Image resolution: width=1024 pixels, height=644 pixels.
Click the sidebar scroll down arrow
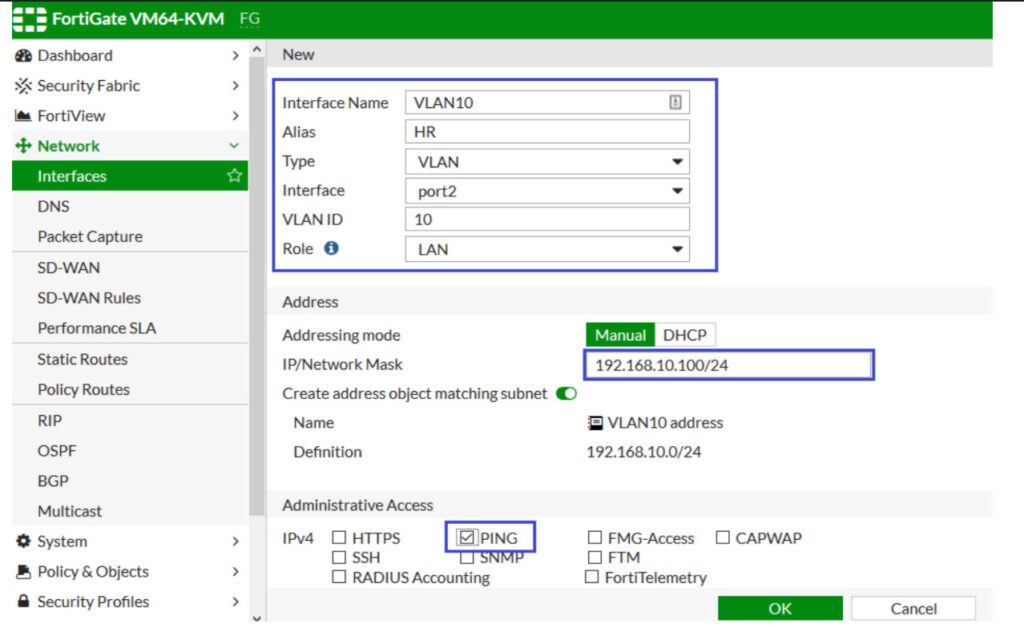pyautogui.click(x=257, y=618)
